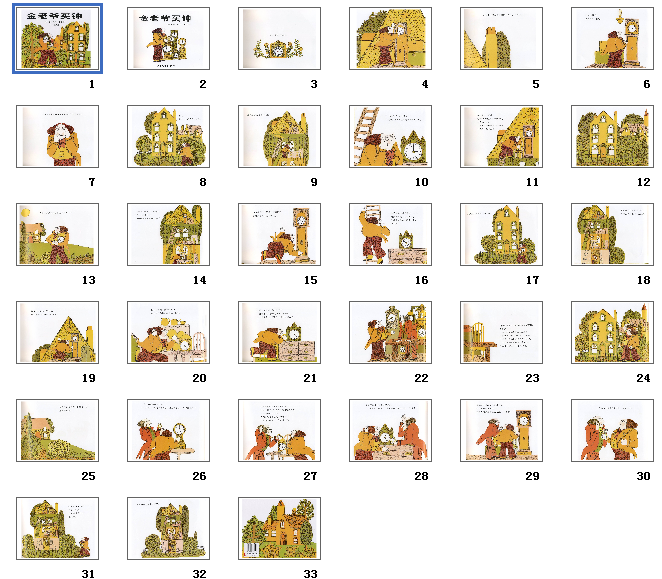Pick slide 12 with tall yellow house
The image size is (662, 579).
pyautogui.click(x=613, y=136)
